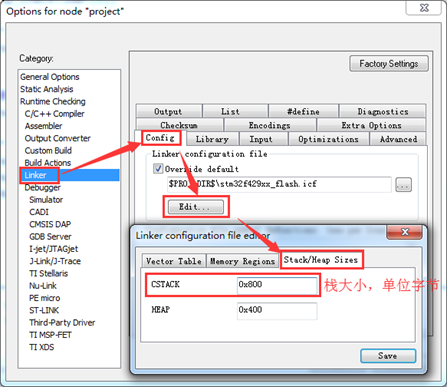Screen dimensions: 447x387
Task: Select PE micro entry
Action: [x=45, y=298]
